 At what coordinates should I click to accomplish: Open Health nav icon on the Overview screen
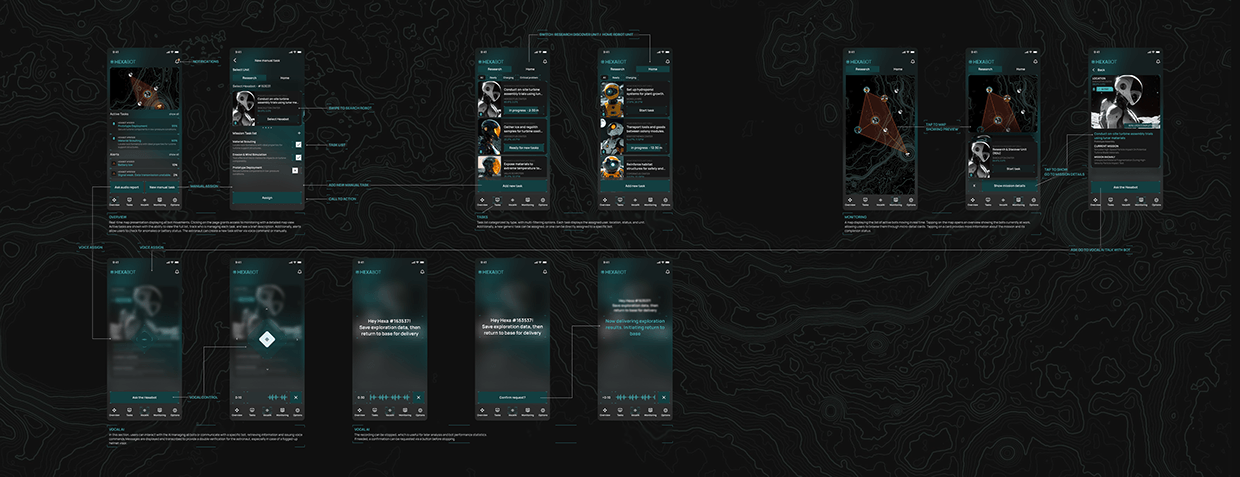point(144,200)
